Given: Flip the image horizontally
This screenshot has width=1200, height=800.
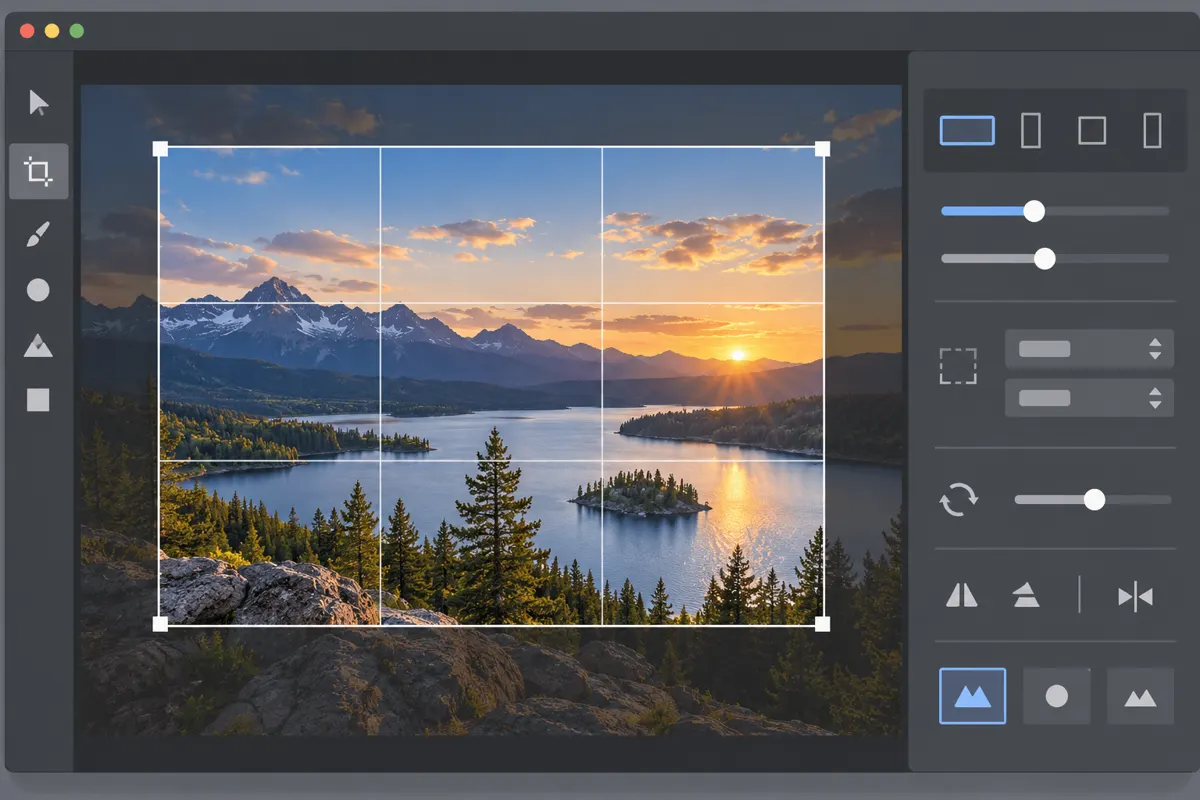Looking at the screenshot, I should tap(962, 596).
